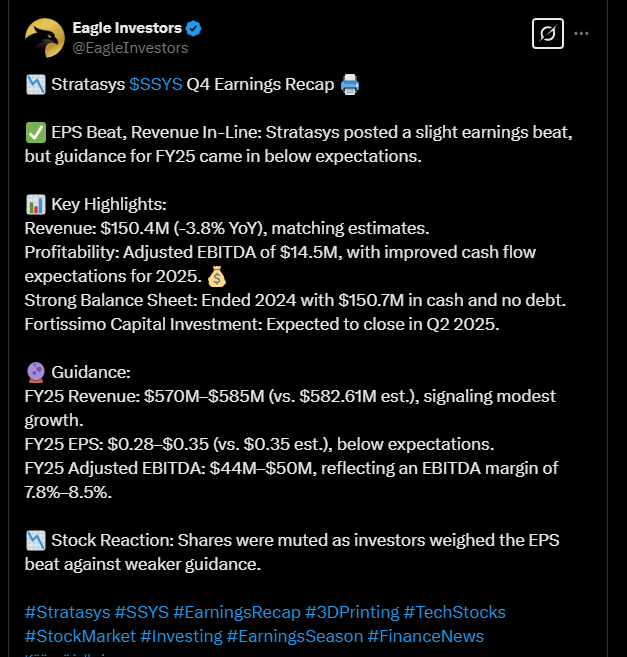627x657 pixels.
Task: Open Grok actions icon on the post
Action: tap(547, 33)
